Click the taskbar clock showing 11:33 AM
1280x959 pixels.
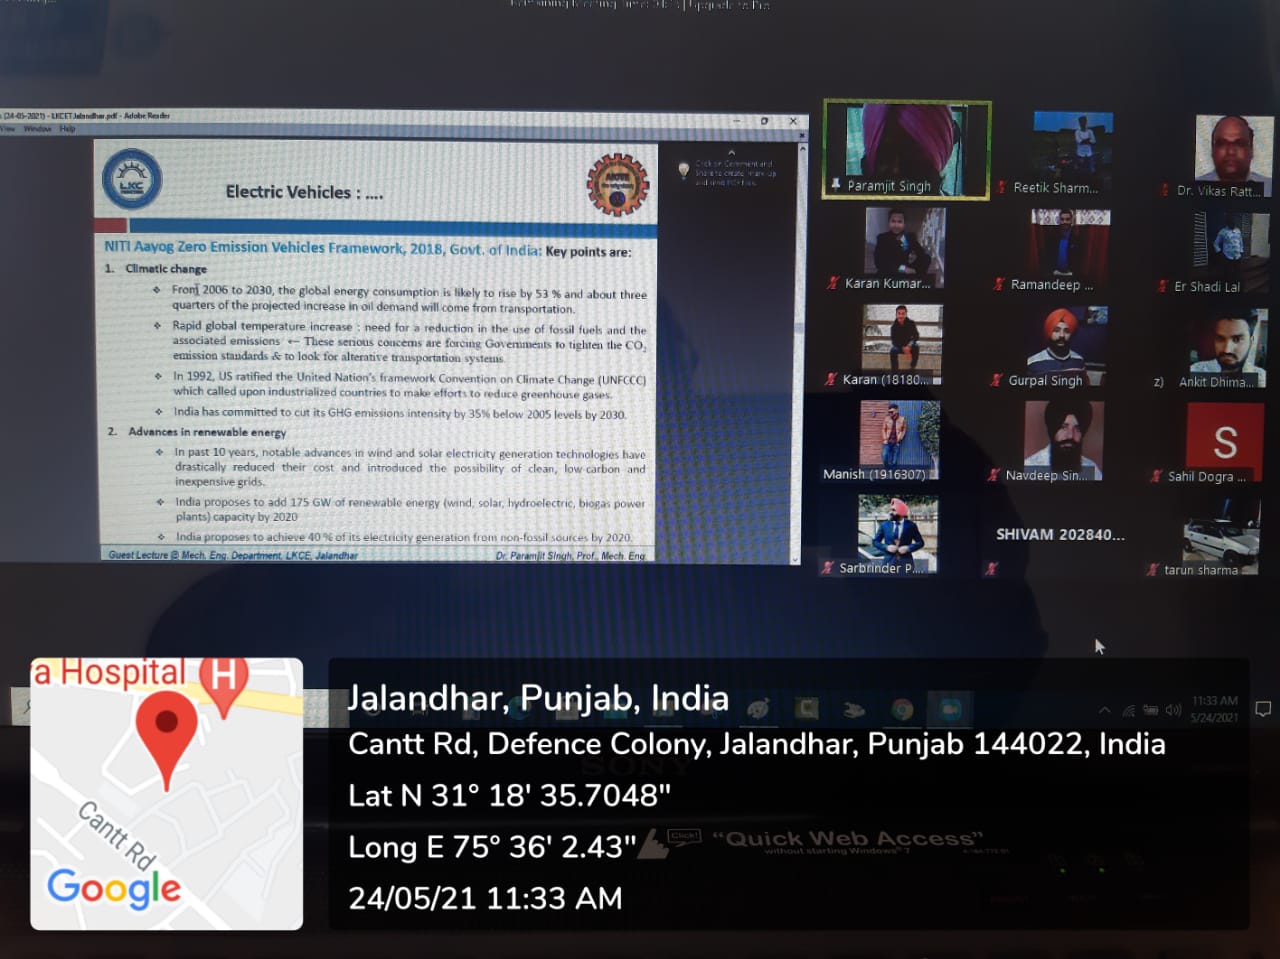(1215, 709)
